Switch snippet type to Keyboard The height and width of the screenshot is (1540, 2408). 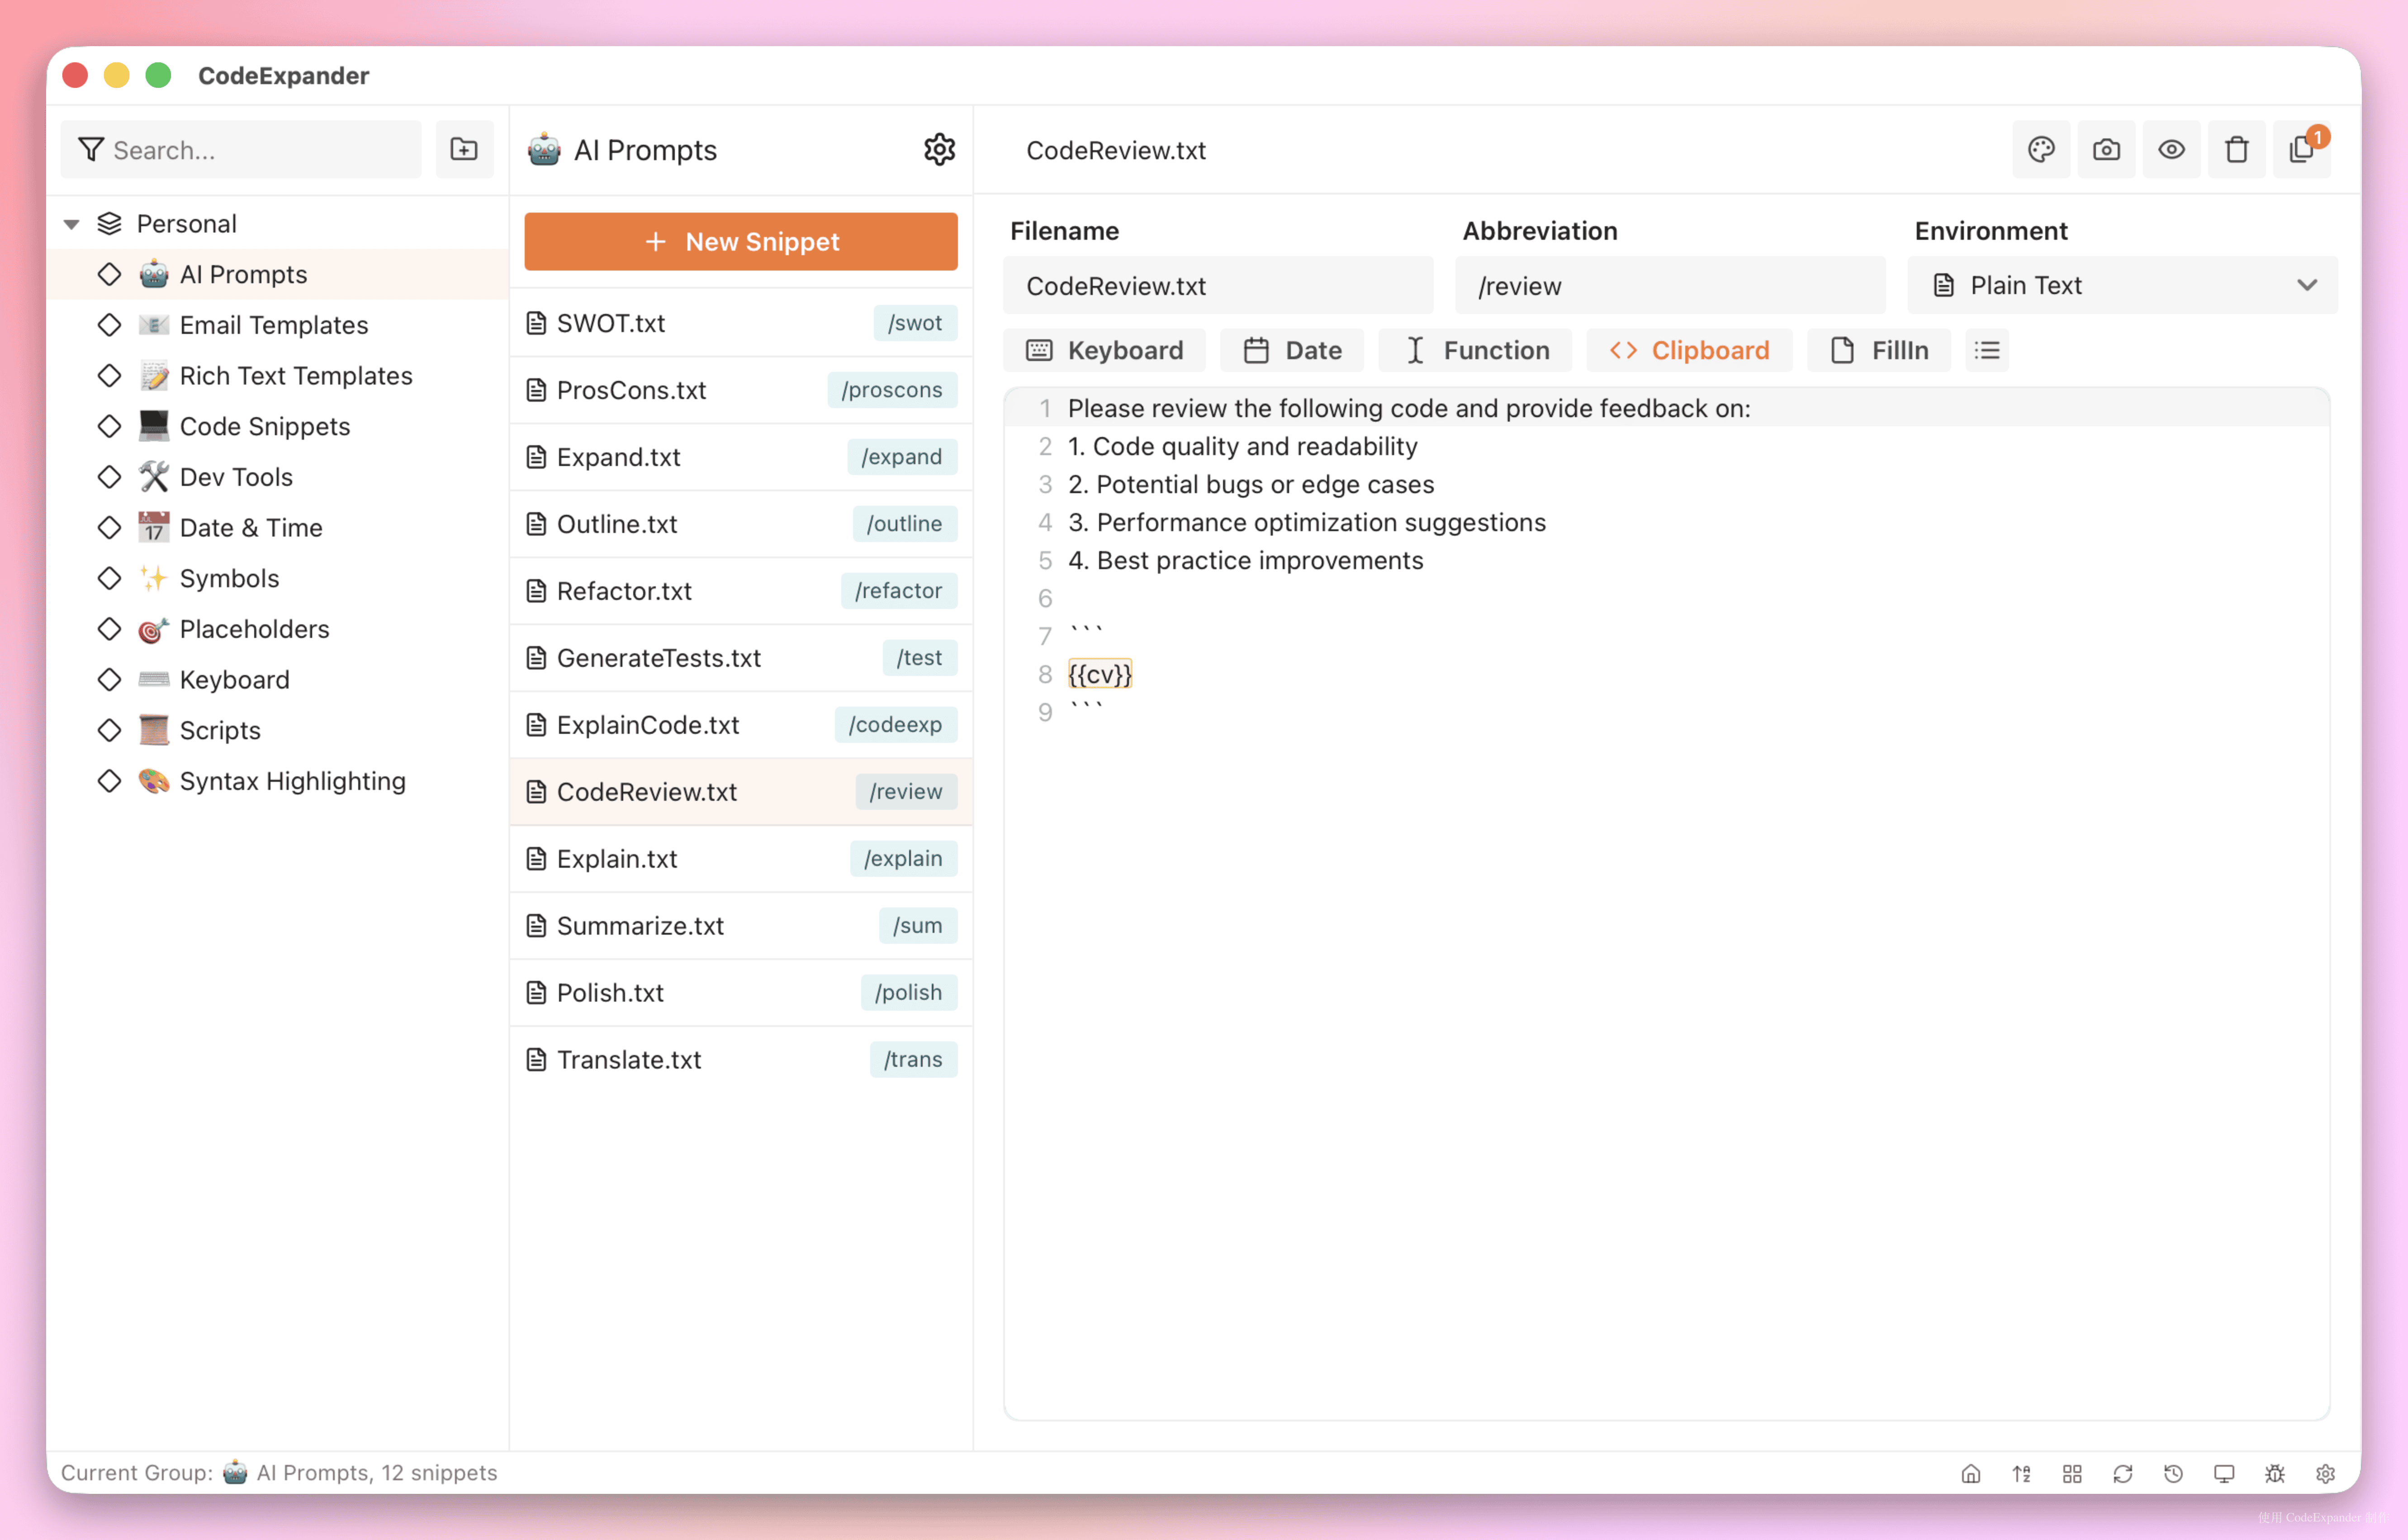pyautogui.click(x=1105, y=350)
